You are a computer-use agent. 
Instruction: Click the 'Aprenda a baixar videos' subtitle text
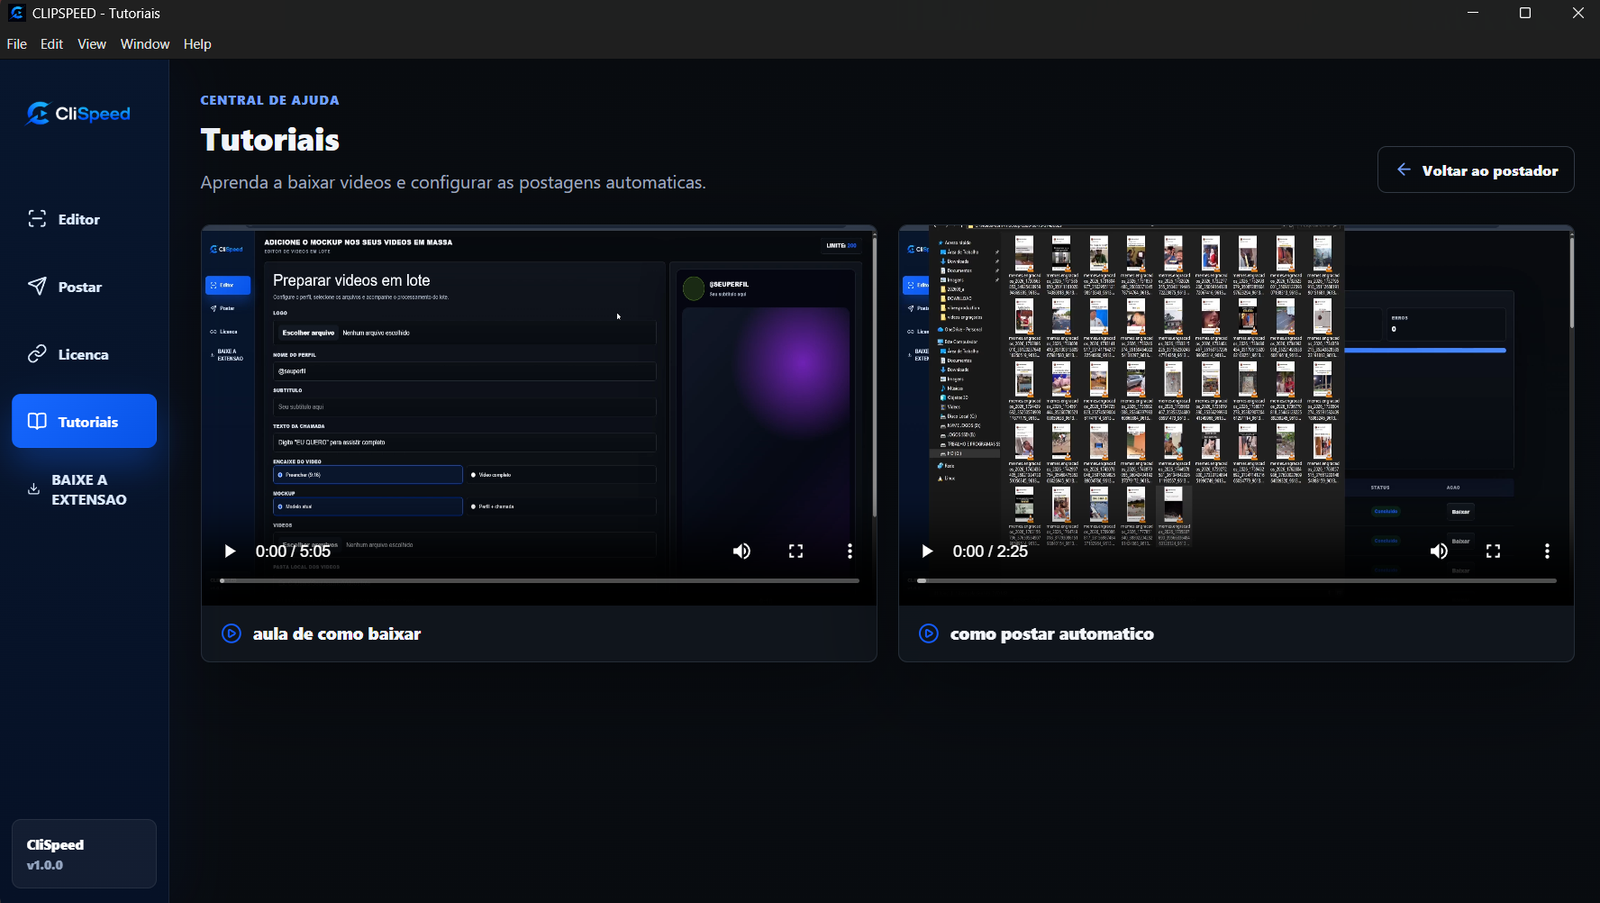453,182
